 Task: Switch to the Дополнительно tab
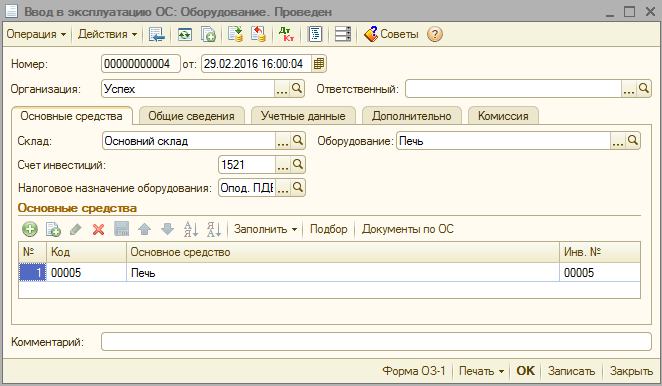click(x=412, y=116)
